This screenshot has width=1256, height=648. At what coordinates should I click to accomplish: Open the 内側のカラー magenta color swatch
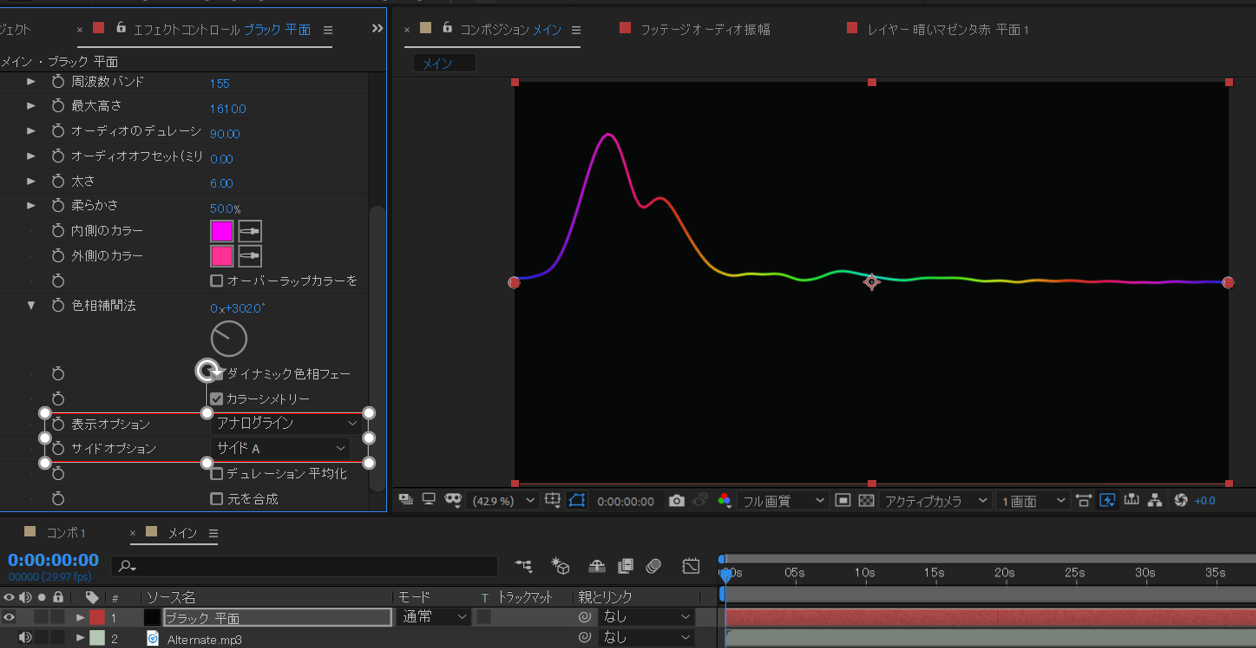pos(222,230)
